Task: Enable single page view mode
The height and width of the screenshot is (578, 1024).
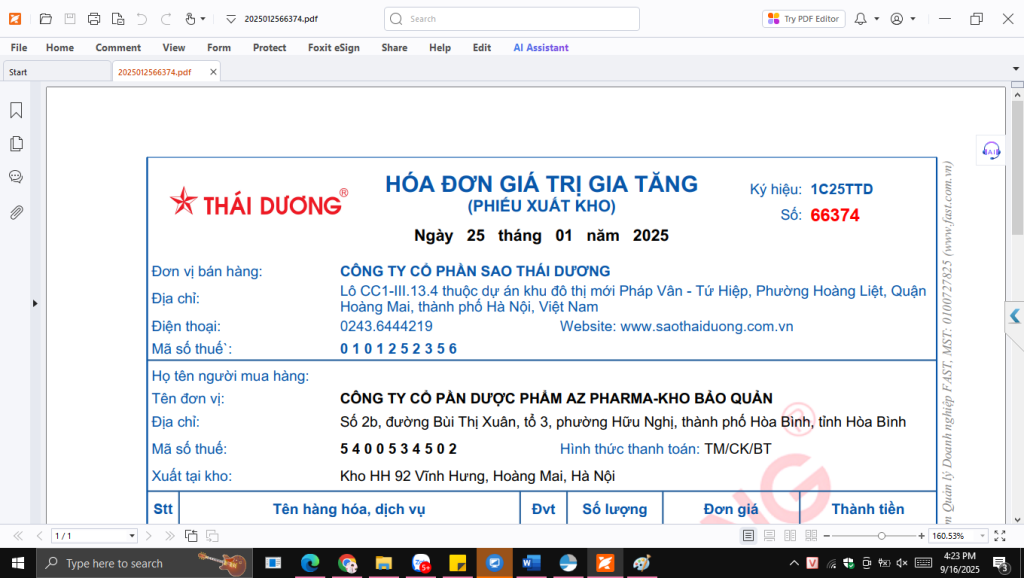Action: pyautogui.click(x=748, y=536)
